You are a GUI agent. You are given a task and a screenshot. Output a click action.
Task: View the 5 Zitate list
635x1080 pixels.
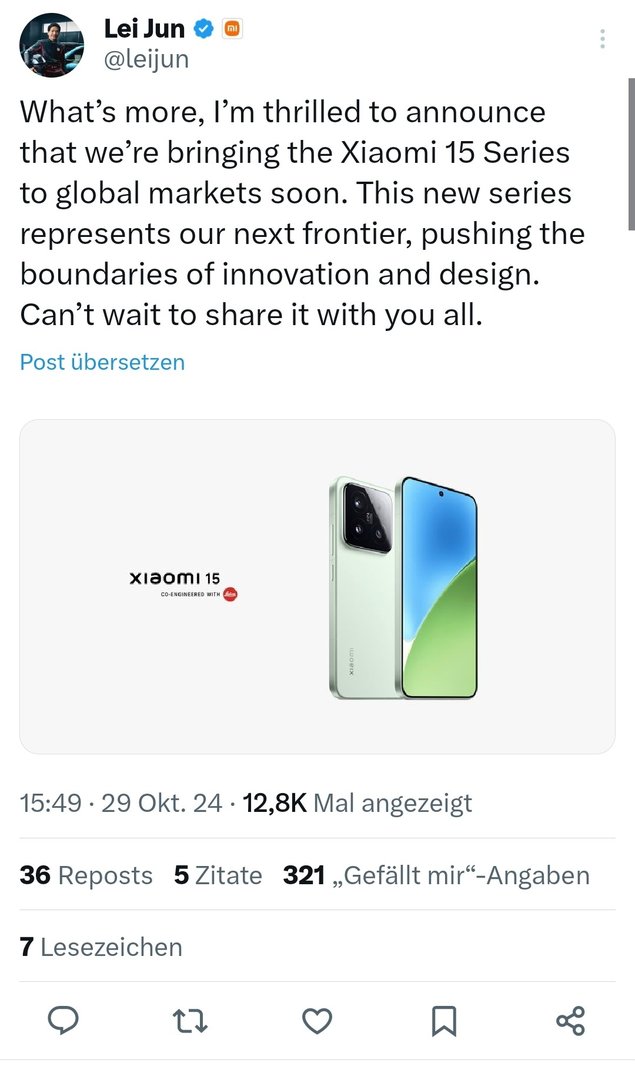[218, 875]
